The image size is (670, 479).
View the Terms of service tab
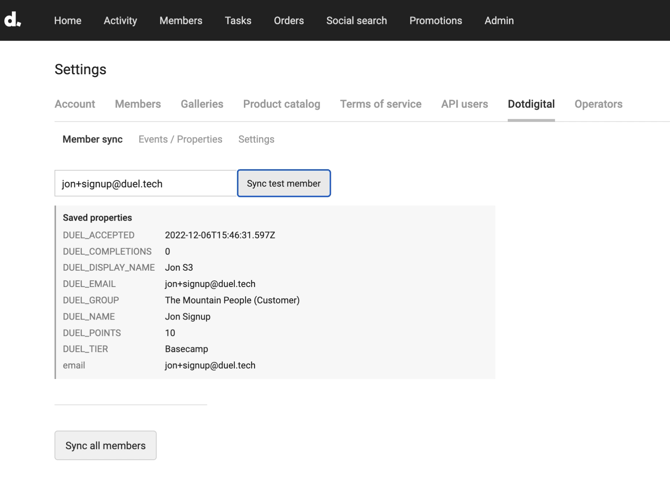(x=380, y=104)
